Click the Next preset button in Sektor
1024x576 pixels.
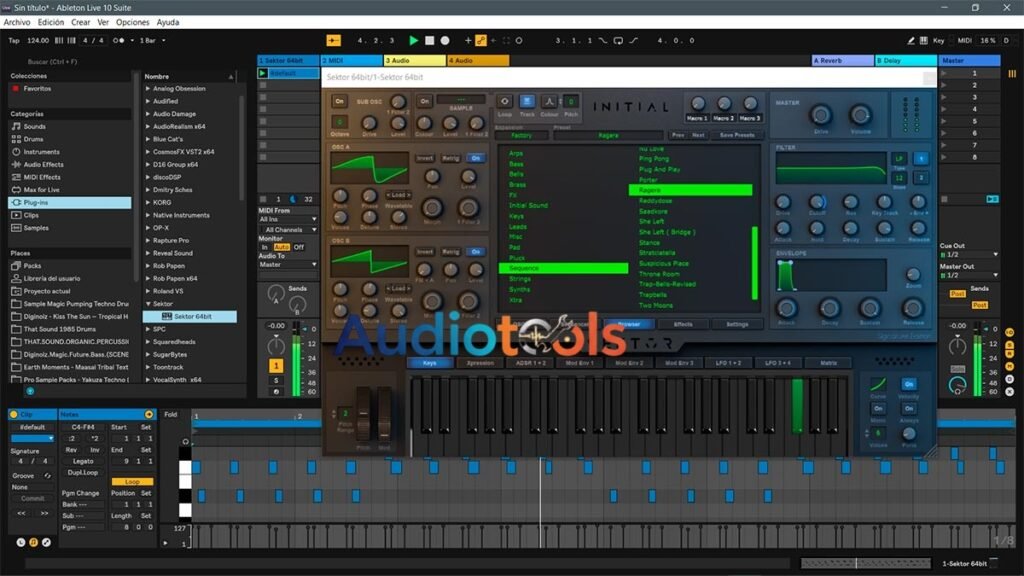click(x=699, y=135)
